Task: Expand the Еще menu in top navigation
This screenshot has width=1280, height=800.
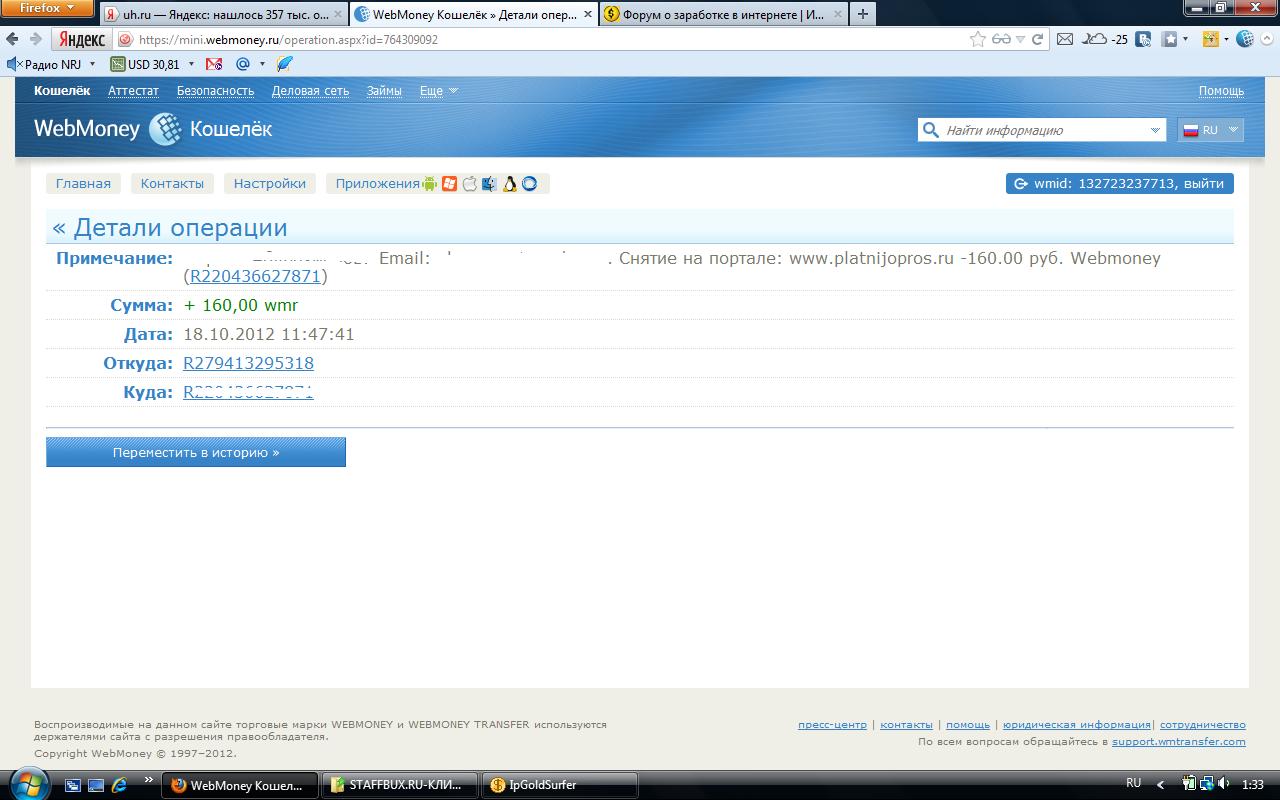Action: pyautogui.click(x=438, y=91)
